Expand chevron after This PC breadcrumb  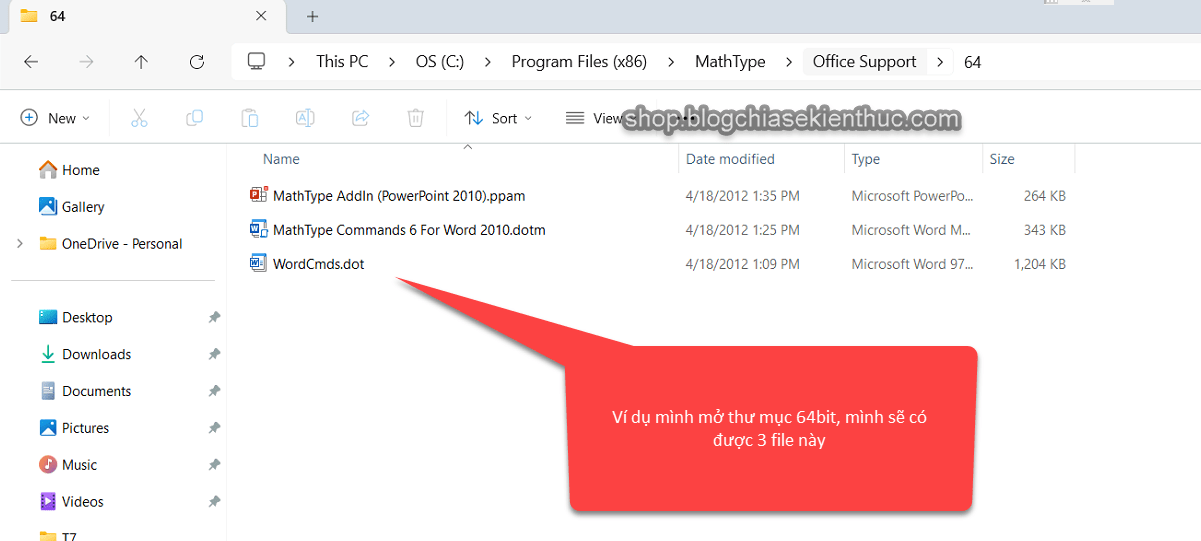(x=391, y=62)
